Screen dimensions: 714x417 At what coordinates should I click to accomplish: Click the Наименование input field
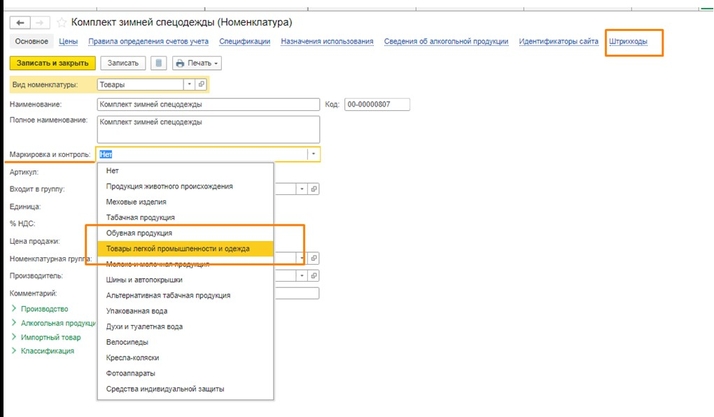point(208,103)
